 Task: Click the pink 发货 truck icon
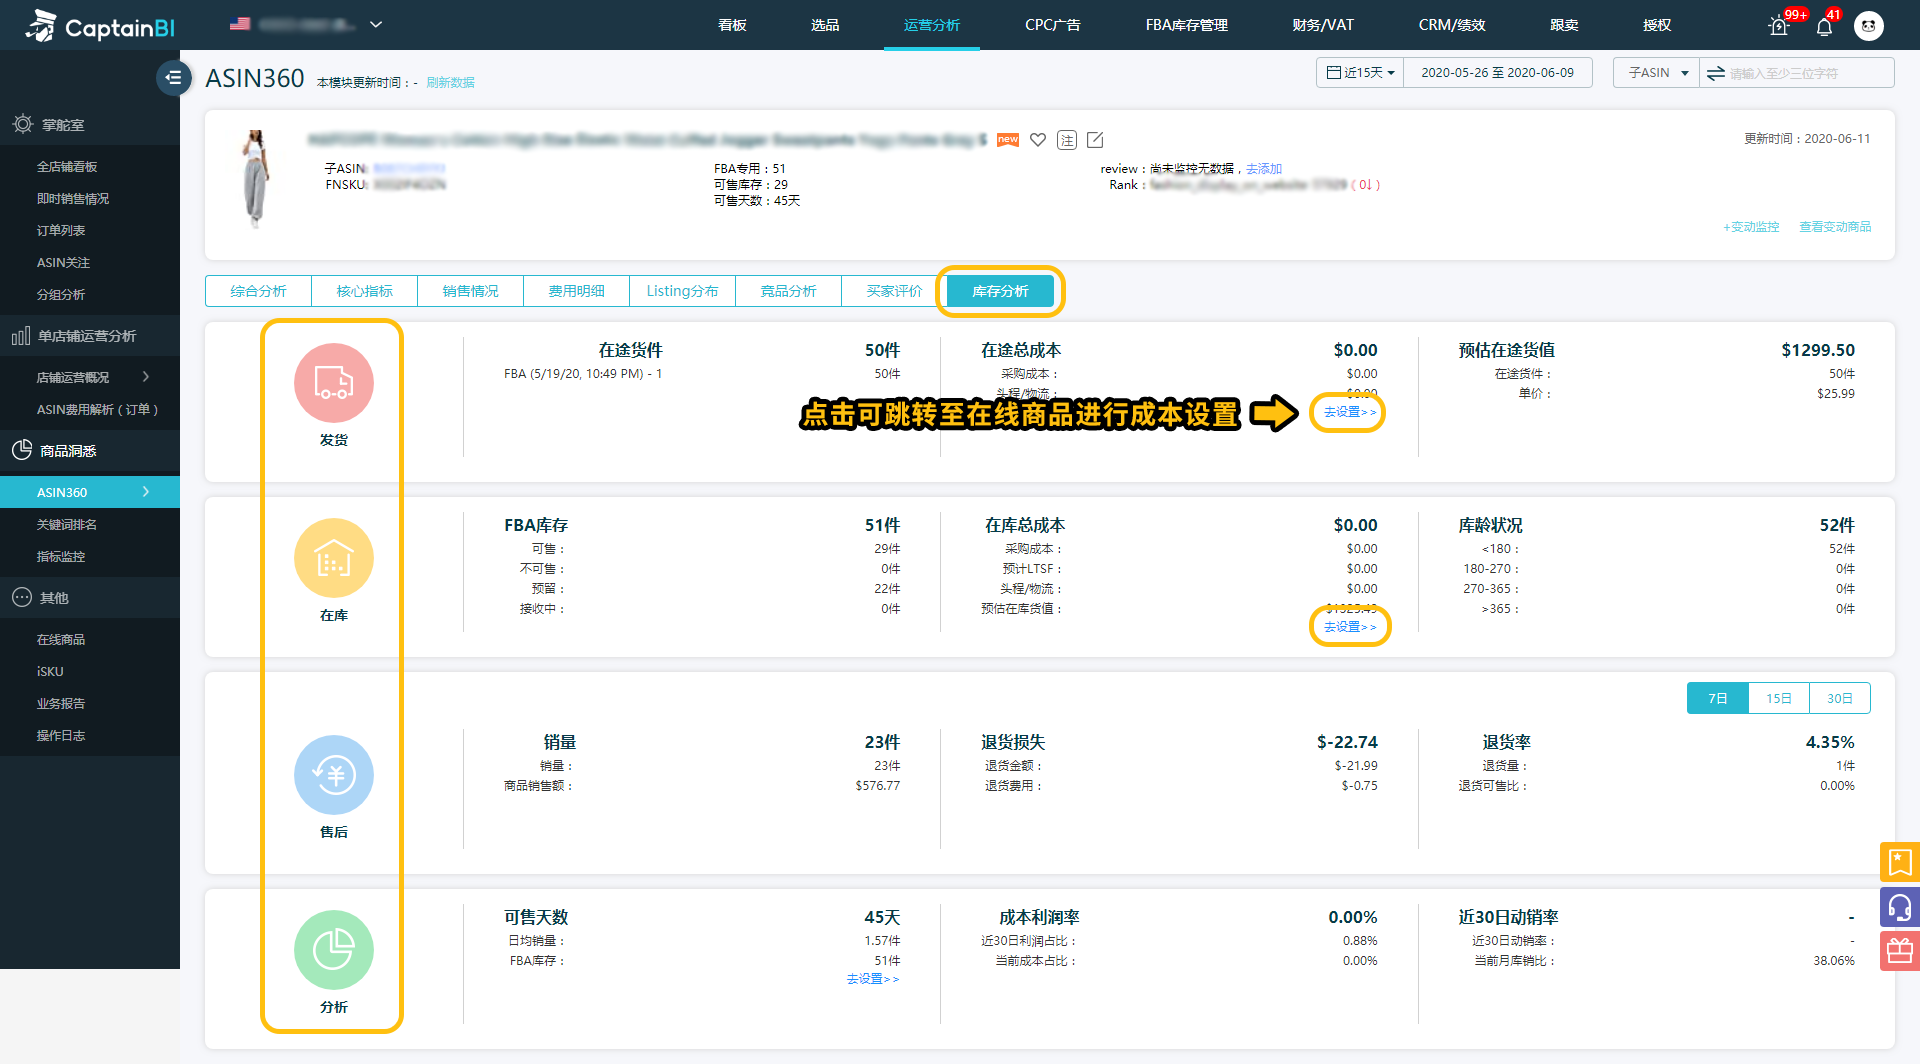(334, 383)
